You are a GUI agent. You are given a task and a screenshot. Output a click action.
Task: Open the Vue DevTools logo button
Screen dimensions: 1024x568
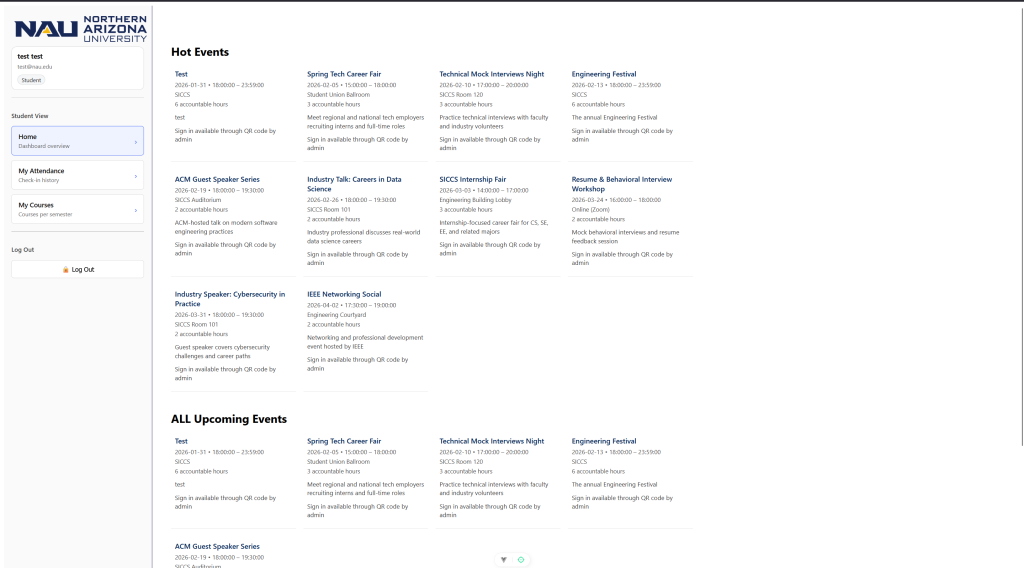(x=504, y=560)
